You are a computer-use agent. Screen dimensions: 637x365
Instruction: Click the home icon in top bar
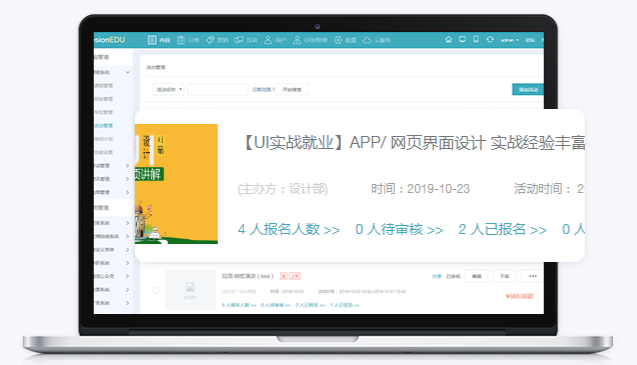[448, 39]
